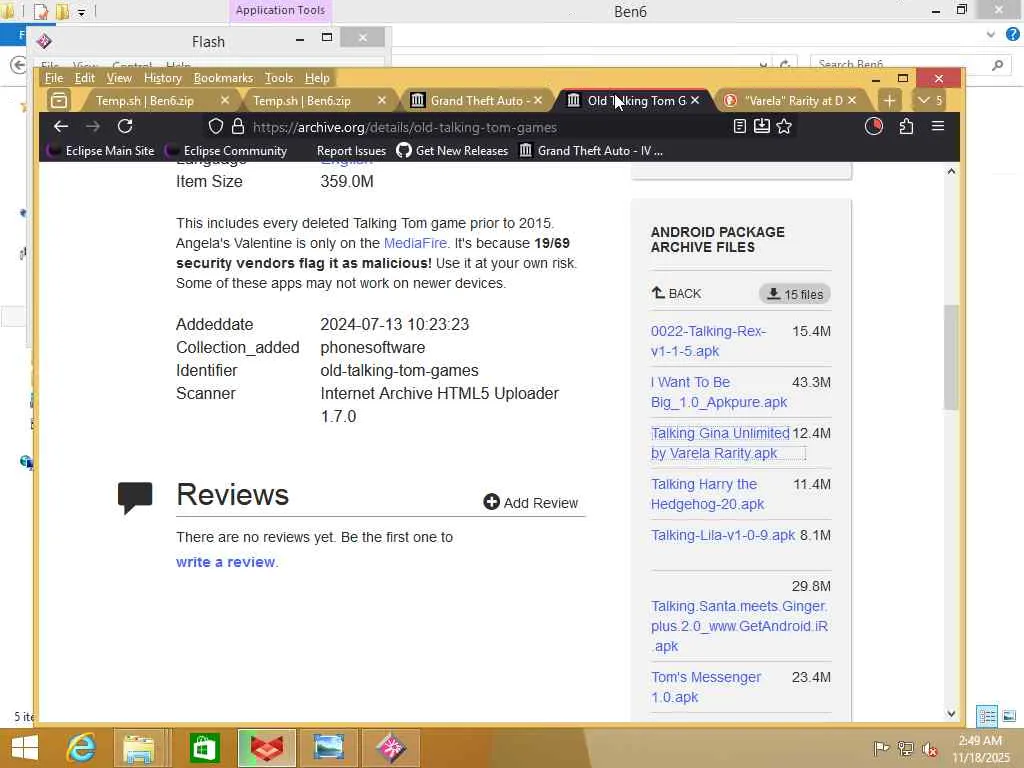The height and width of the screenshot is (768, 1024).
Task: Open Windows Store from taskbar
Action: 204,748
